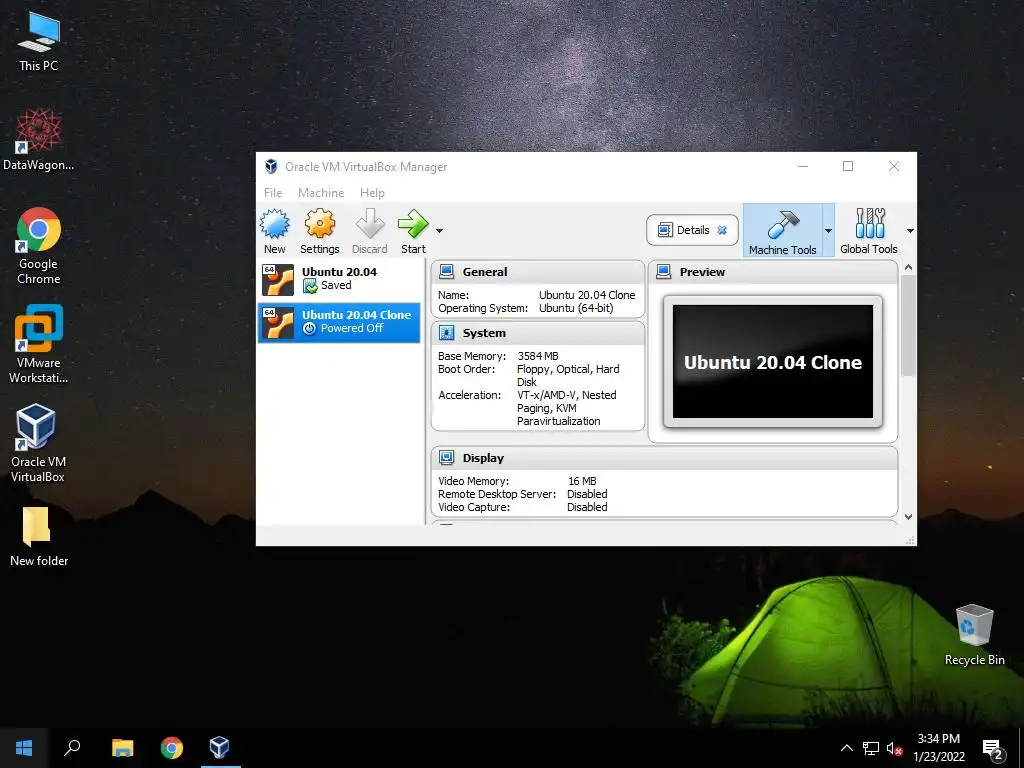Image resolution: width=1024 pixels, height=768 pixels.
Task: Open This PC desktop icon
Action: [x=39, y=42]
